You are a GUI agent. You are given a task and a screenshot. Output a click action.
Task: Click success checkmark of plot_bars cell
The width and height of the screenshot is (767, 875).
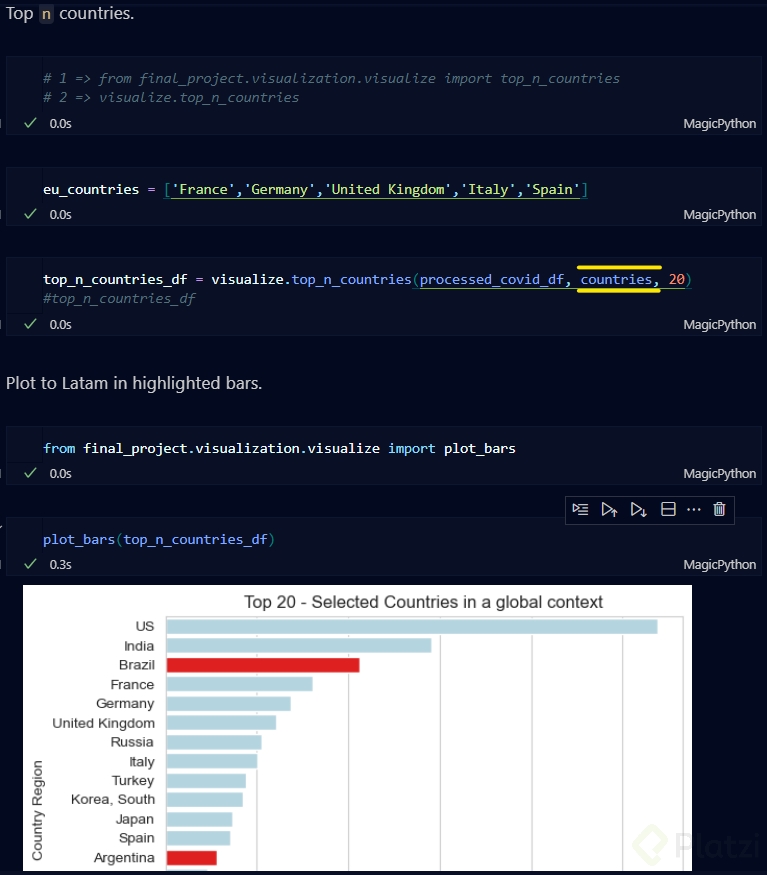30,564
